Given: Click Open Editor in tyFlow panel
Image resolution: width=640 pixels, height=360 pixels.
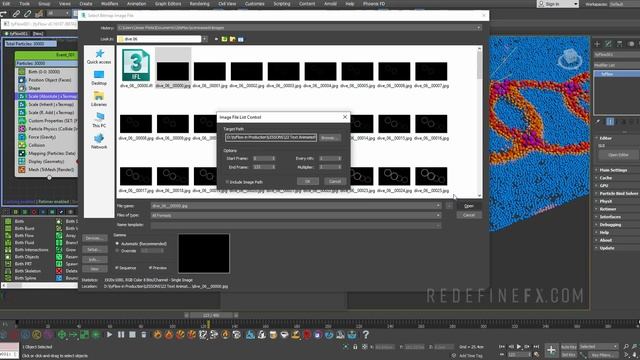Looking at the screenshot, I should 618,155.
